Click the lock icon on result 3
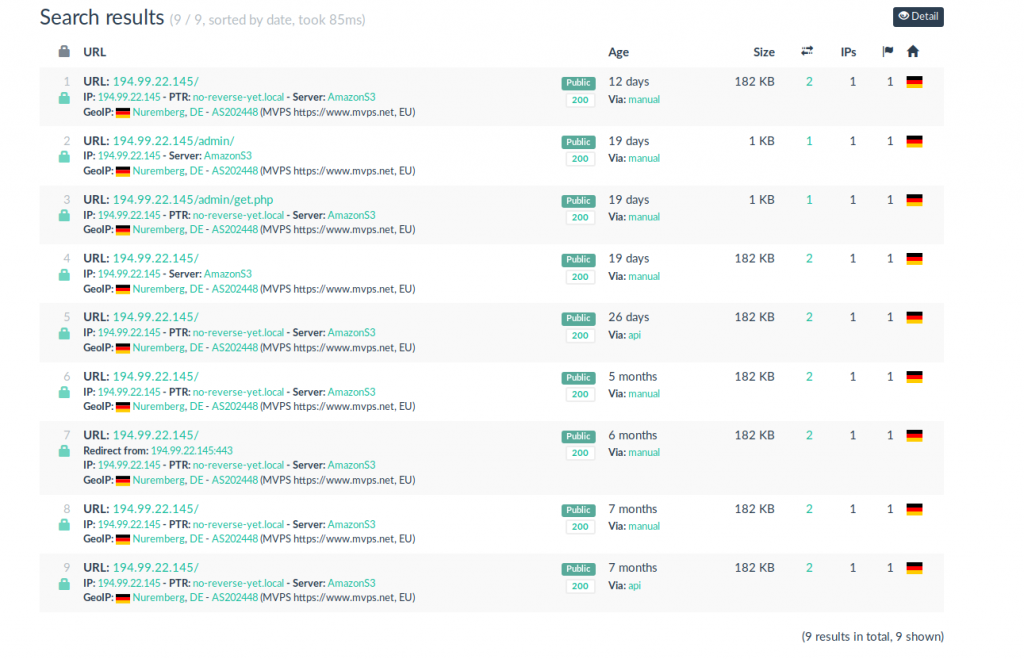Viewport: 1024px width, 659px height. (x=64, y=216)
